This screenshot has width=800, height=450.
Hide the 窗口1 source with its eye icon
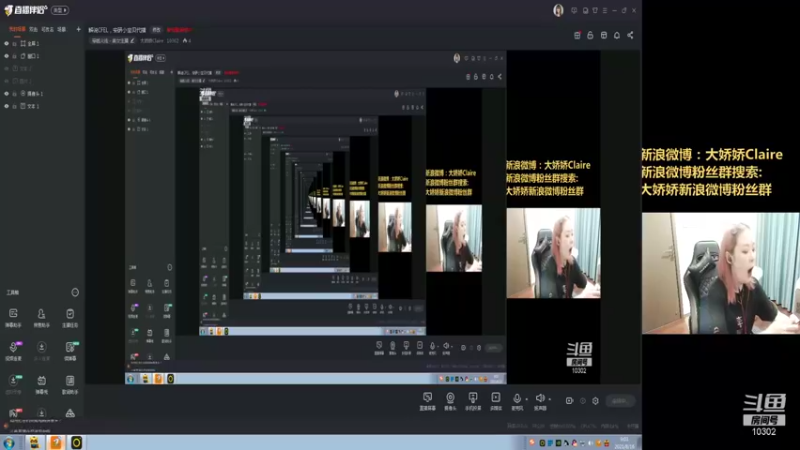(x=7, y=56)
